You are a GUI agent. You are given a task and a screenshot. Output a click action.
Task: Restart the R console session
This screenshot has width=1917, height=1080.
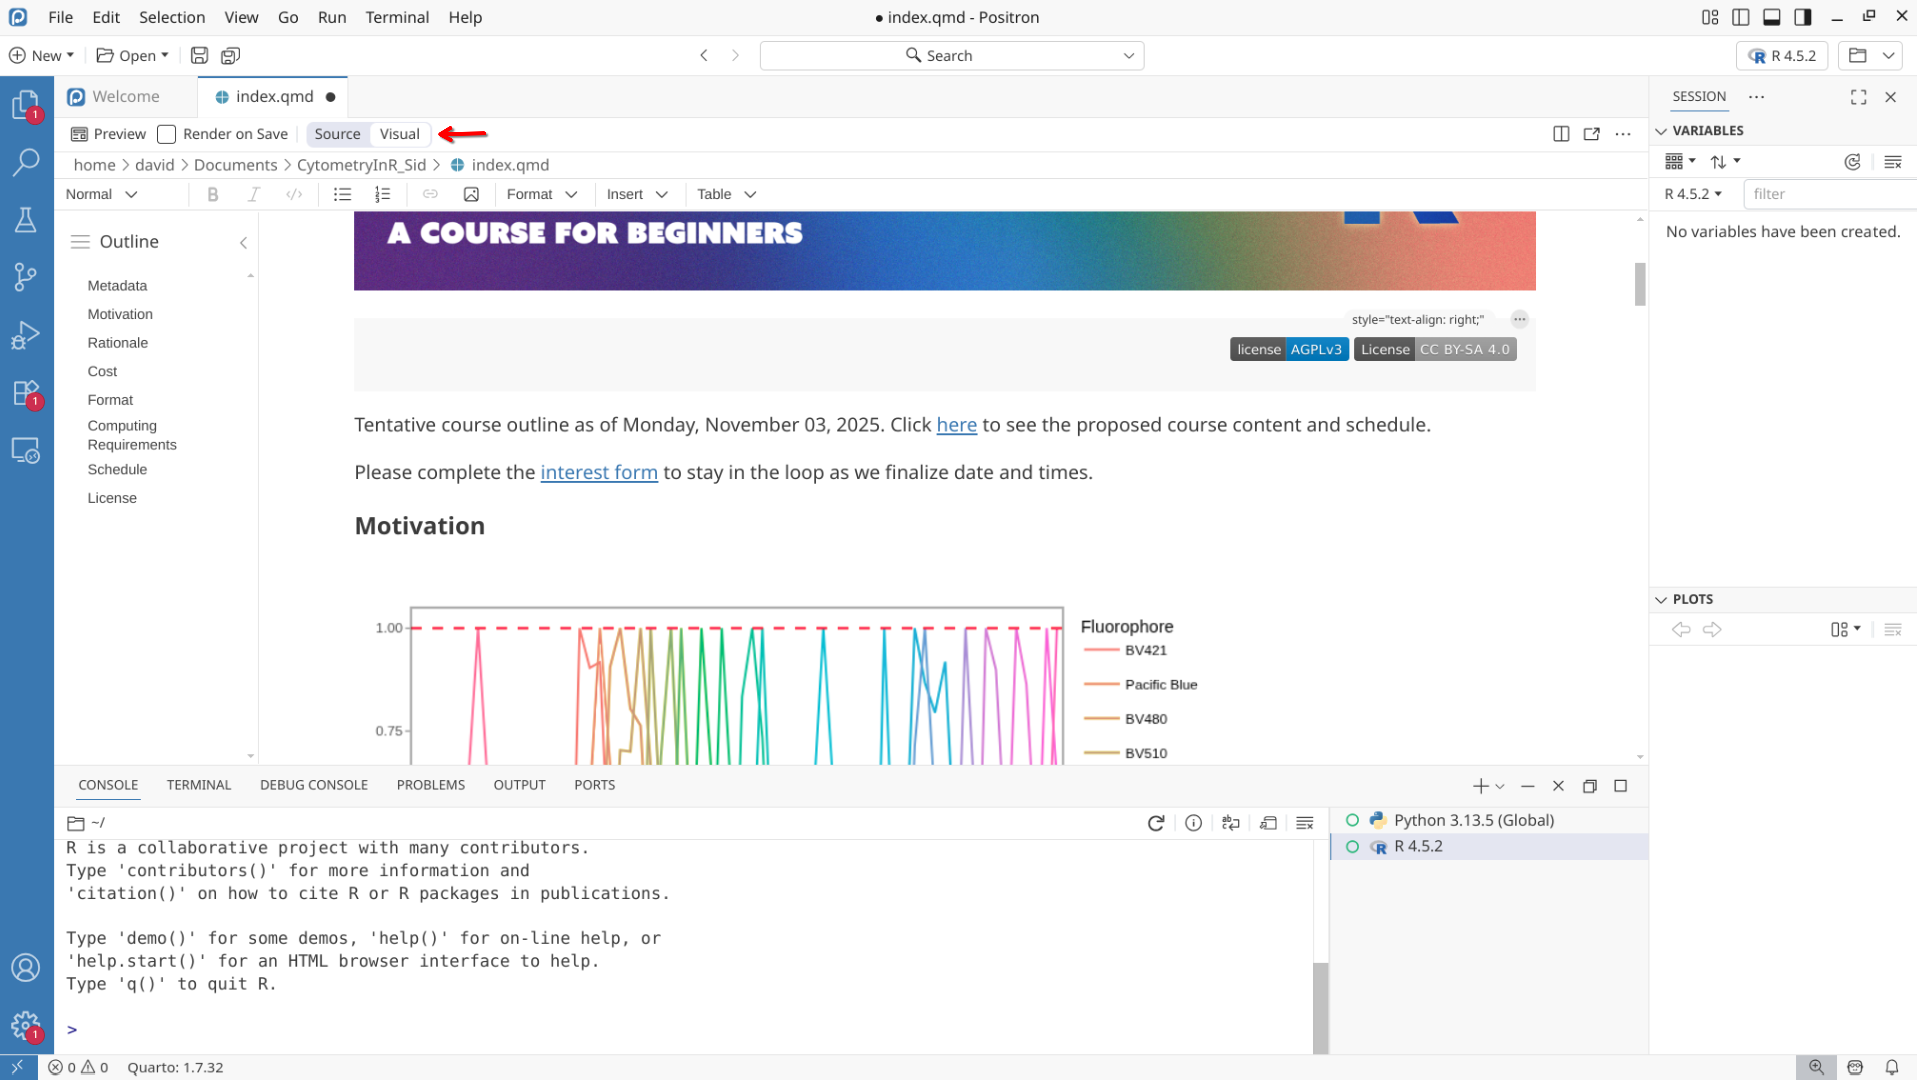point(1155,823)
